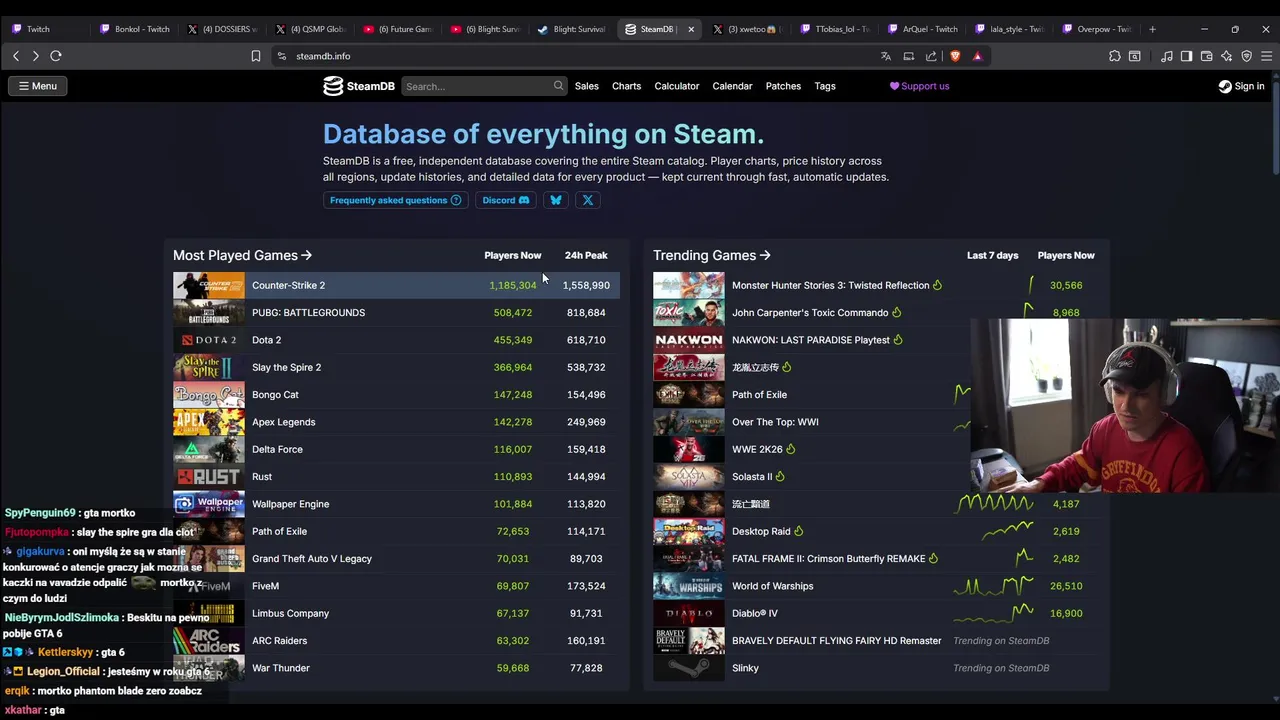Bookmark this page with the bookmark icon
Screen dimensions: 1280x720
tap(256, 56)
